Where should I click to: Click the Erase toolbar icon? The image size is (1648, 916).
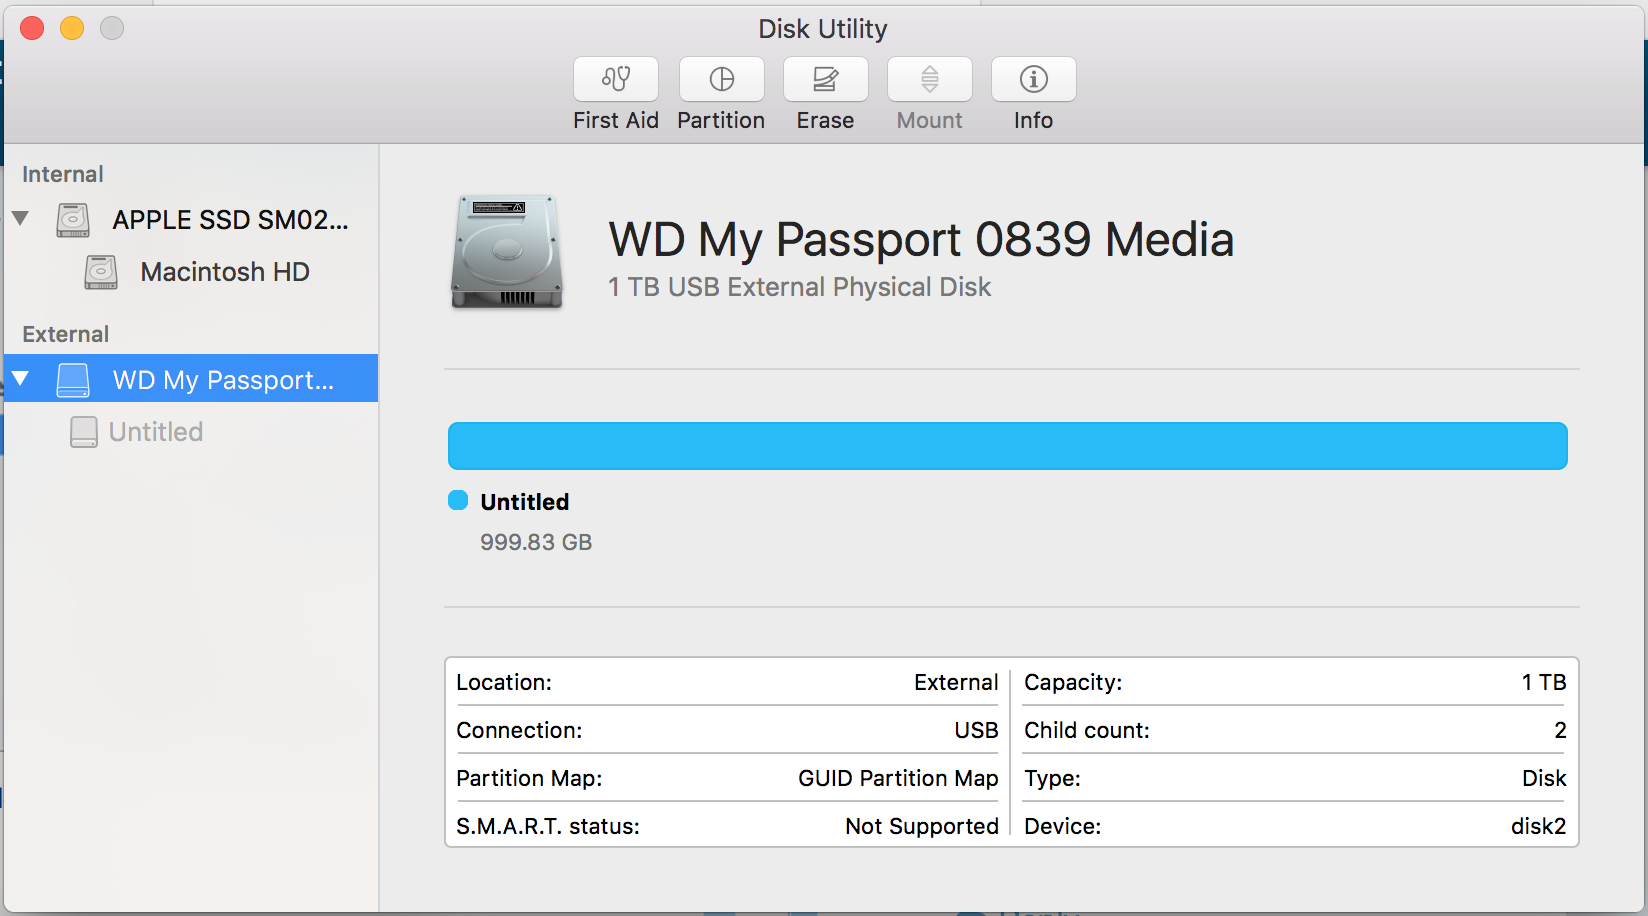(x=825, y=79)
